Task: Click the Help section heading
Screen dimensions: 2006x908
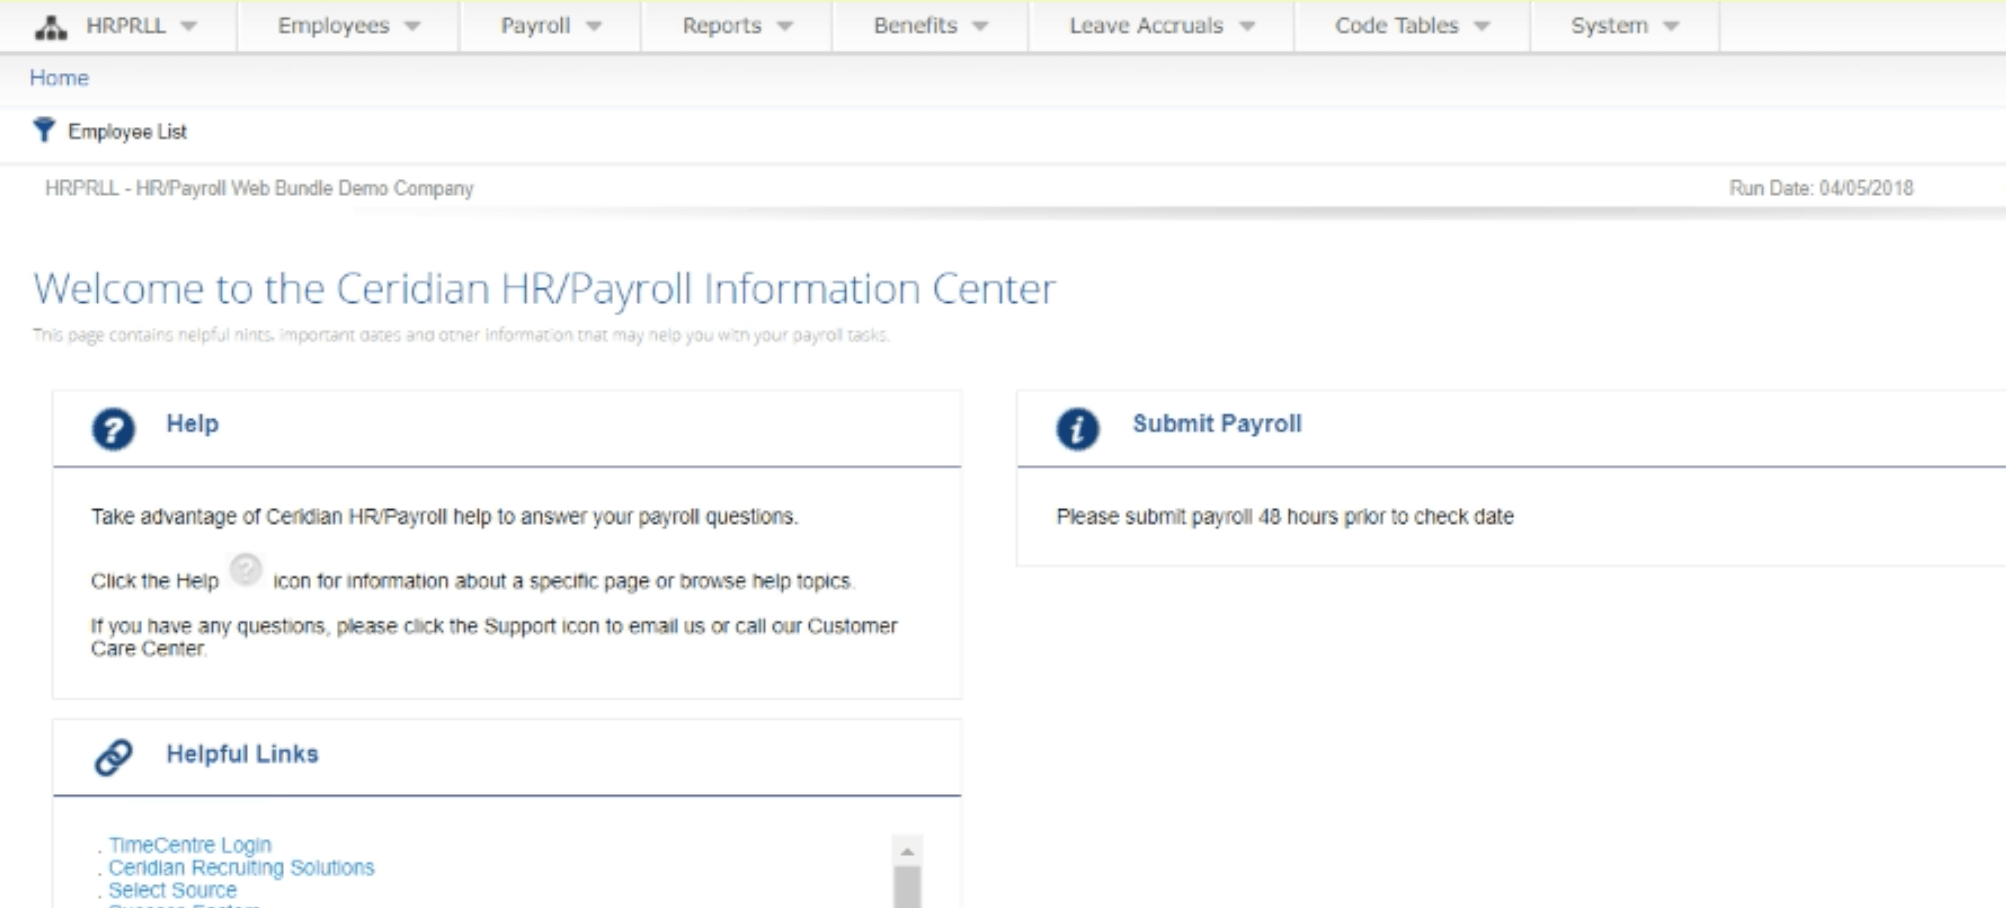Action: coord(192,424)
